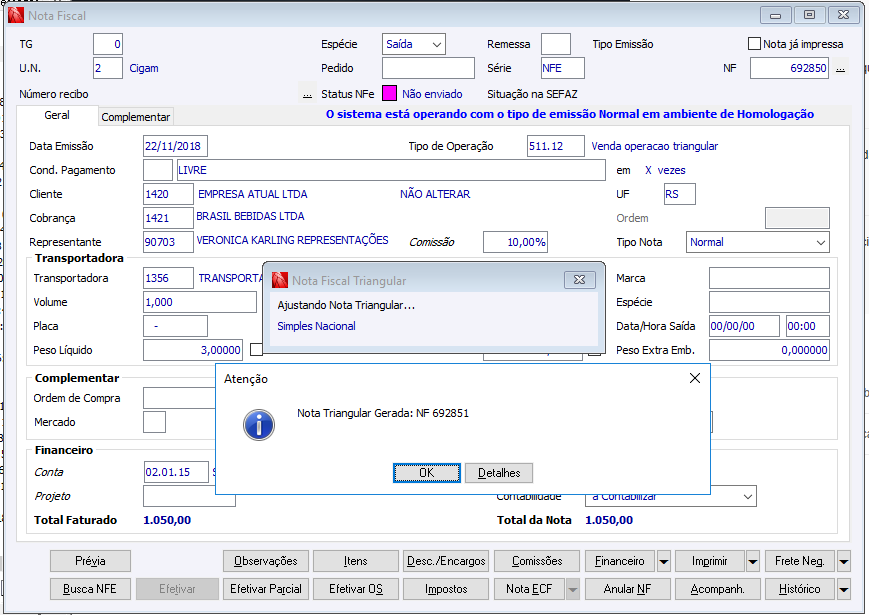Image resolution: width=869 pixels, height=615 pixels.
Task: Click the Cond. Pagamento LIVRE field
Action: pyautogui.click(x=391, y=170)
